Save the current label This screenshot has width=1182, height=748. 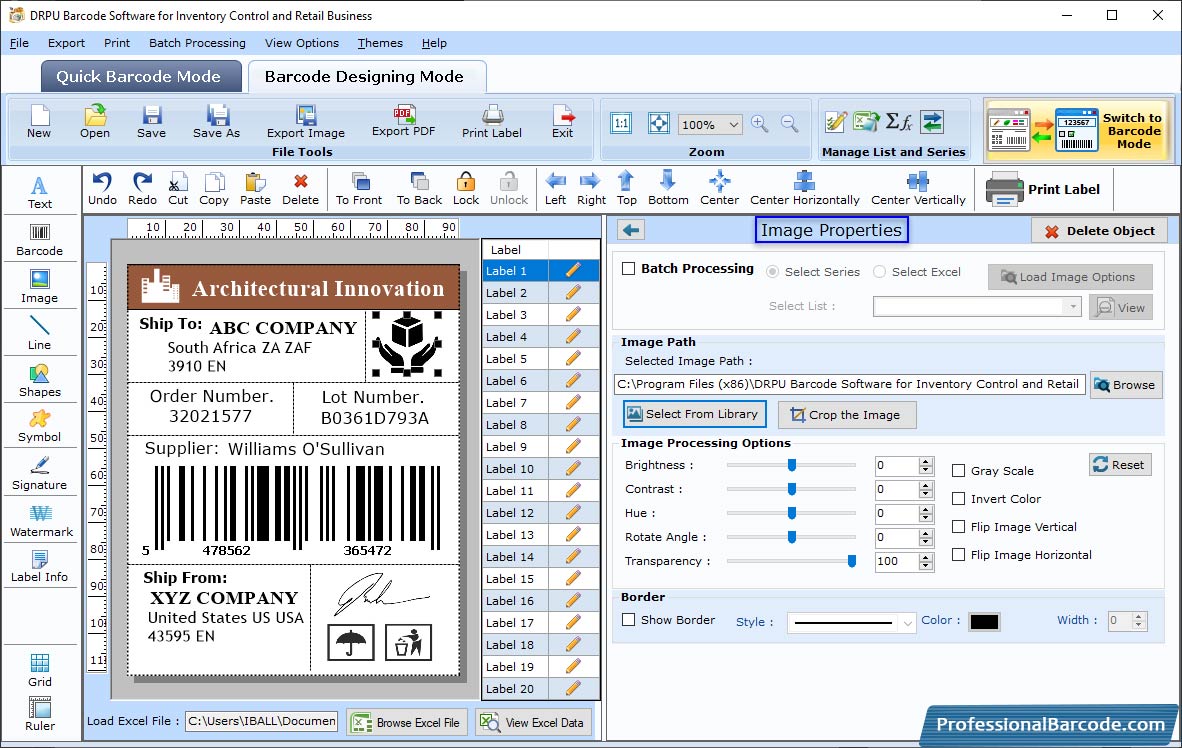click(151, 122)
